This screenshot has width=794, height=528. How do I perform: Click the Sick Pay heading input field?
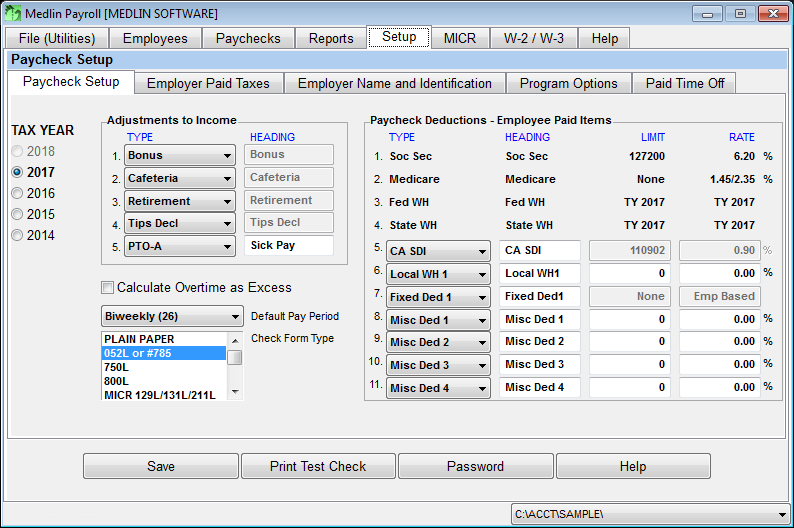tap(289, 246)
